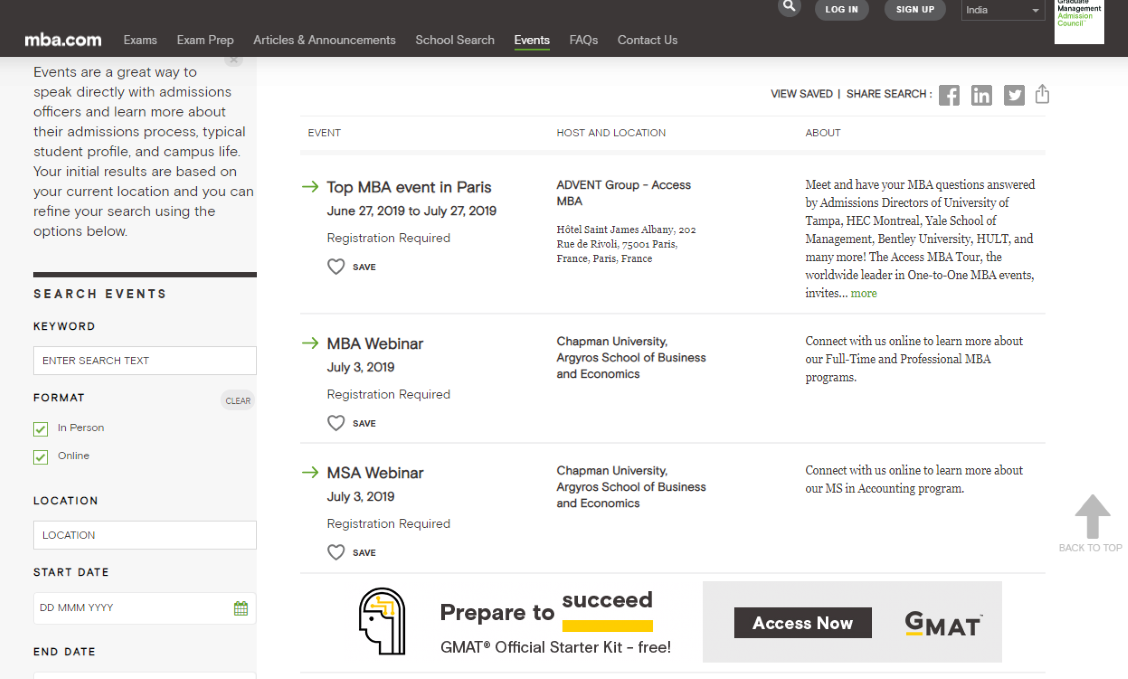Open the Exams menu
This screenshot has height=679, width=1128.
pos(140,40)
